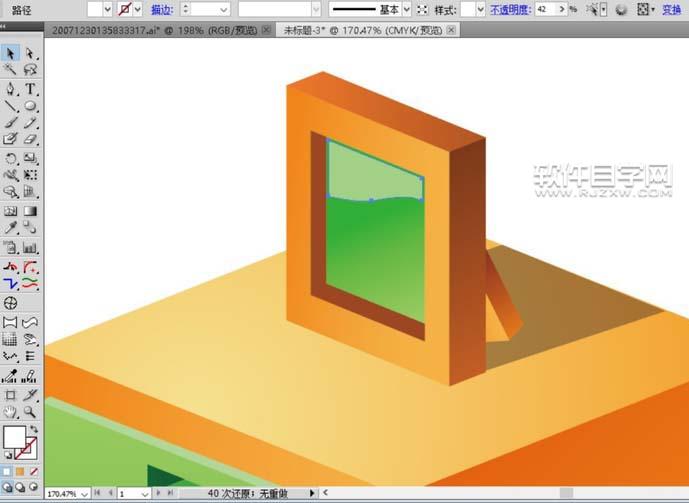Choose the Slice tool

point(30,394)
